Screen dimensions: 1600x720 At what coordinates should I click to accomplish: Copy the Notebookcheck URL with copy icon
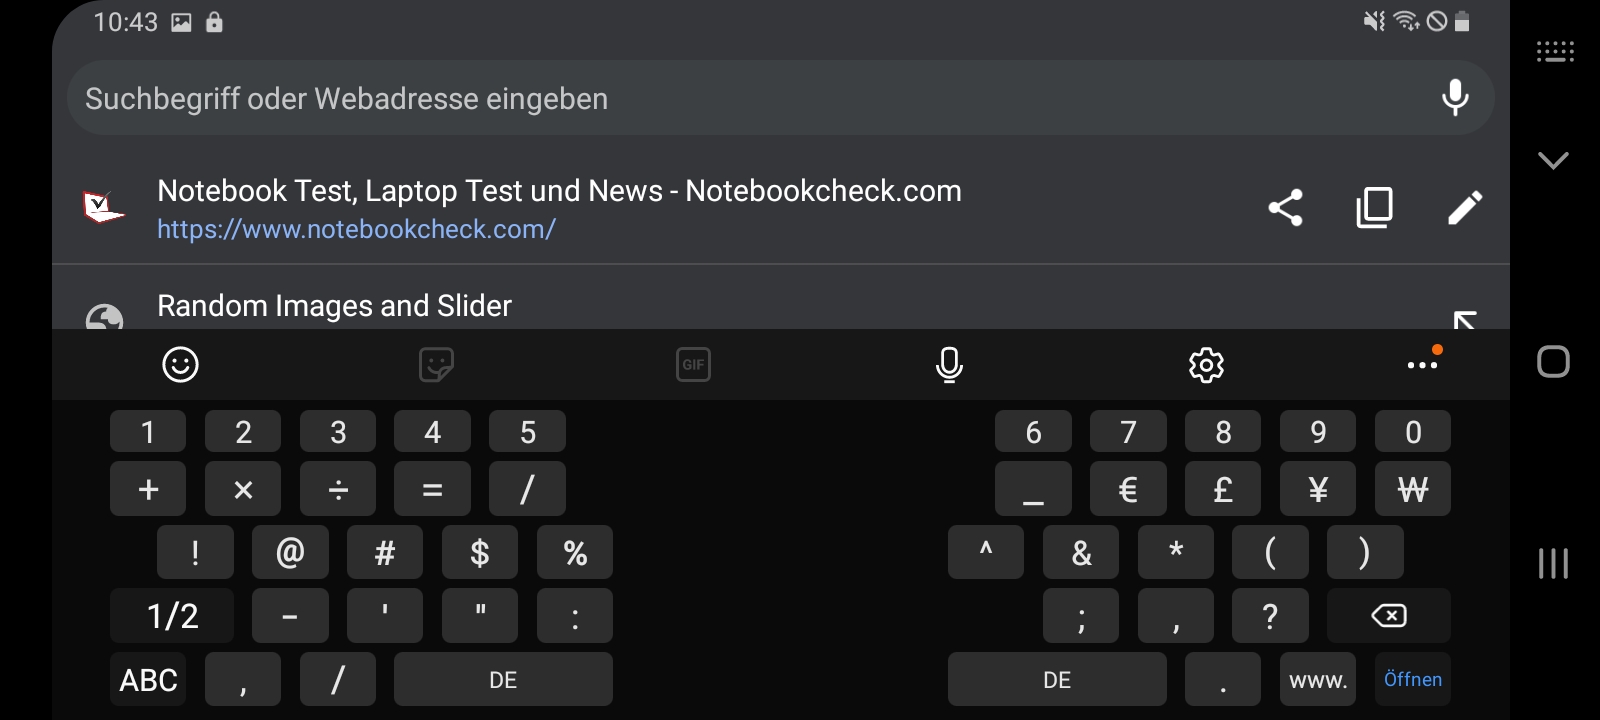click(x=1374, y=208)
